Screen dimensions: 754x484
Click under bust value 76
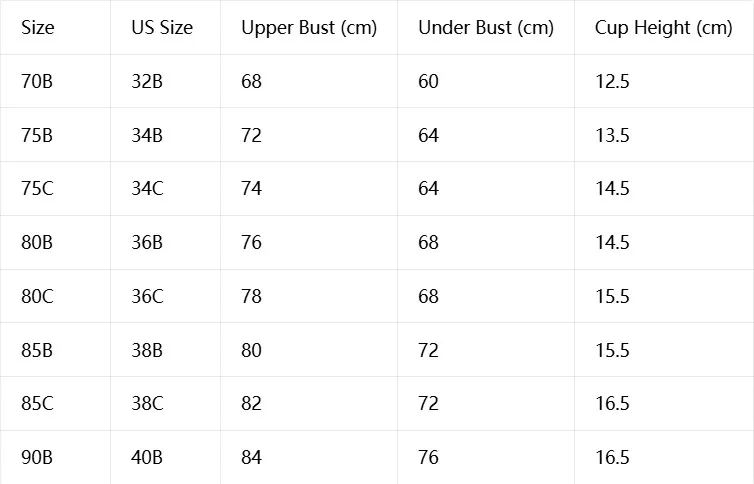428,457
